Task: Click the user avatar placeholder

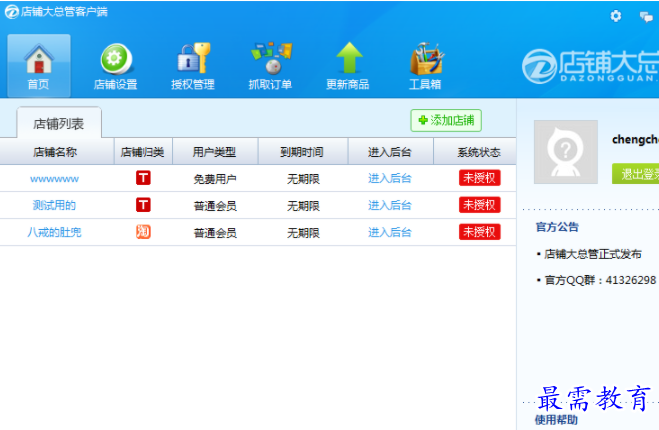Action: [x=566, y=152]
